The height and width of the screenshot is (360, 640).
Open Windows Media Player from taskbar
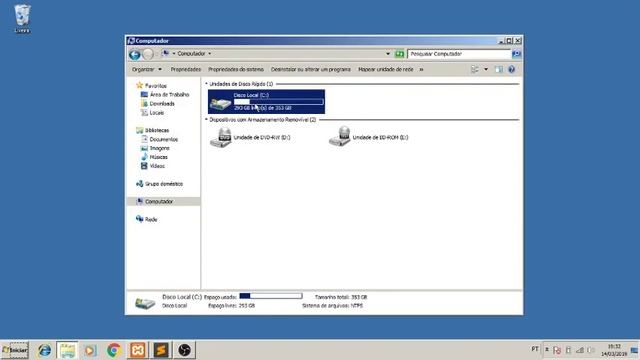90,350
